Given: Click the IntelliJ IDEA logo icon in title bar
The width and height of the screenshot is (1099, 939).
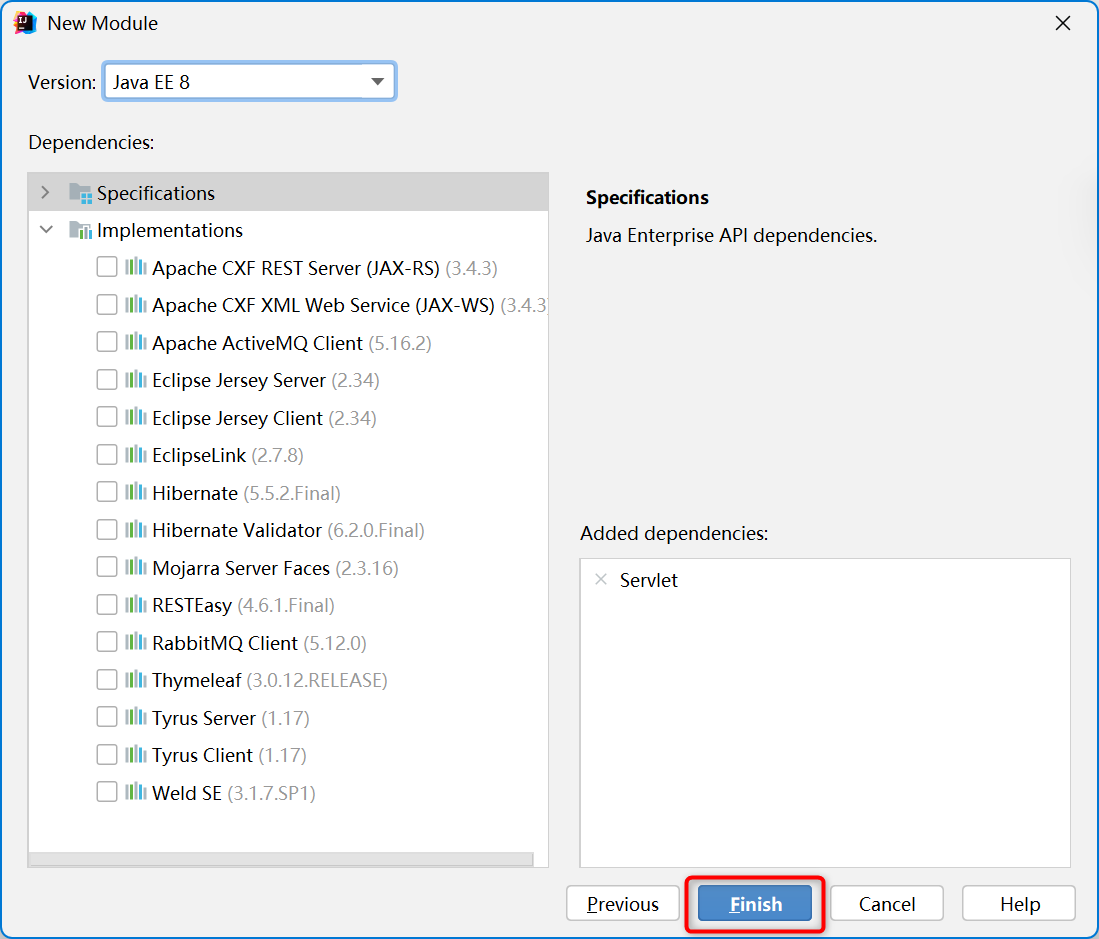Looking at the screenshot, I should click(x=25, y=22).
